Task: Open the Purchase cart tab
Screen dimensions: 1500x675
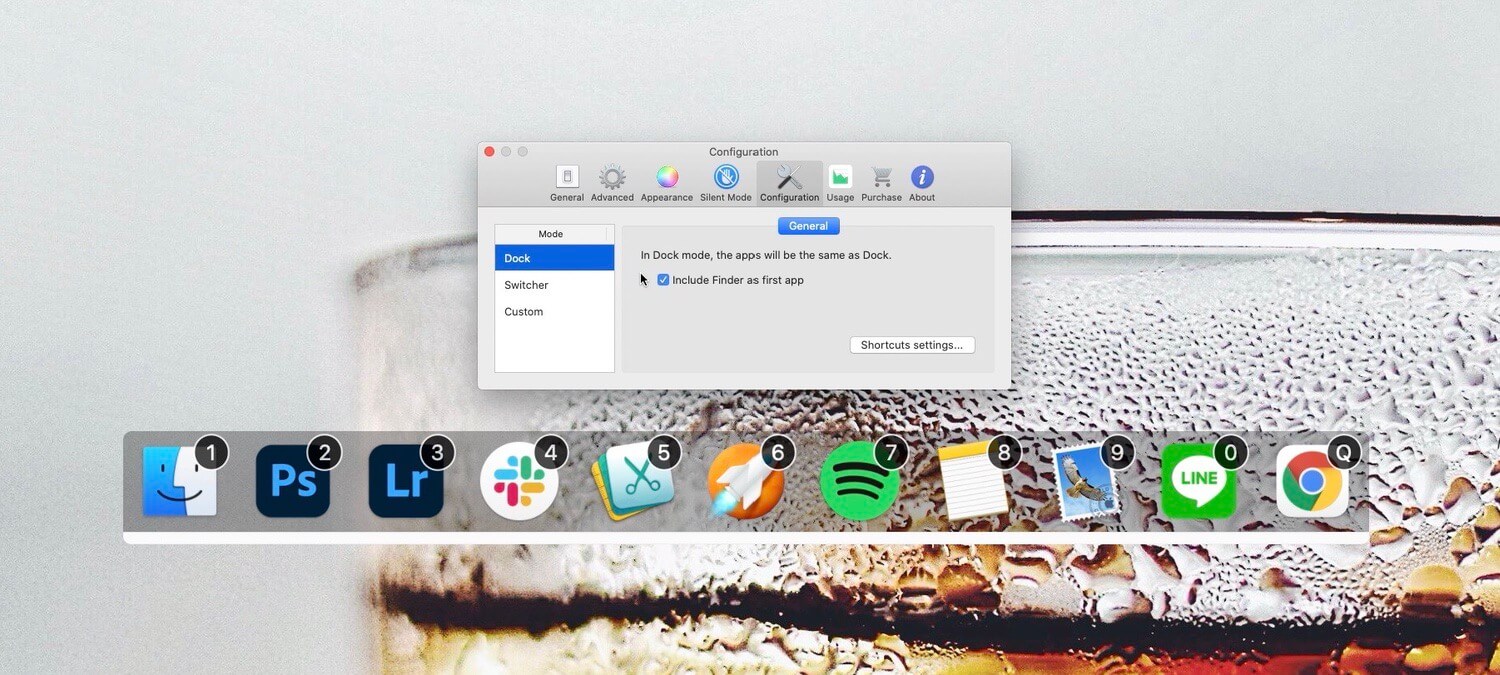Action: pos(881,184)
